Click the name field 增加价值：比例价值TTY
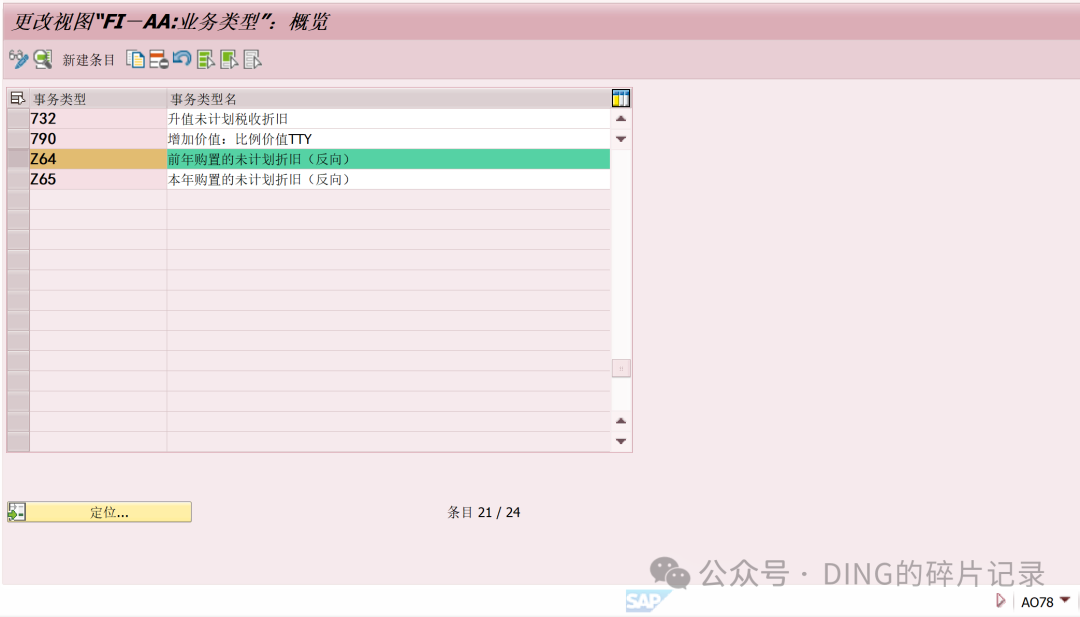The width and height of the screenshot is (1080, 617). point(388,138)
